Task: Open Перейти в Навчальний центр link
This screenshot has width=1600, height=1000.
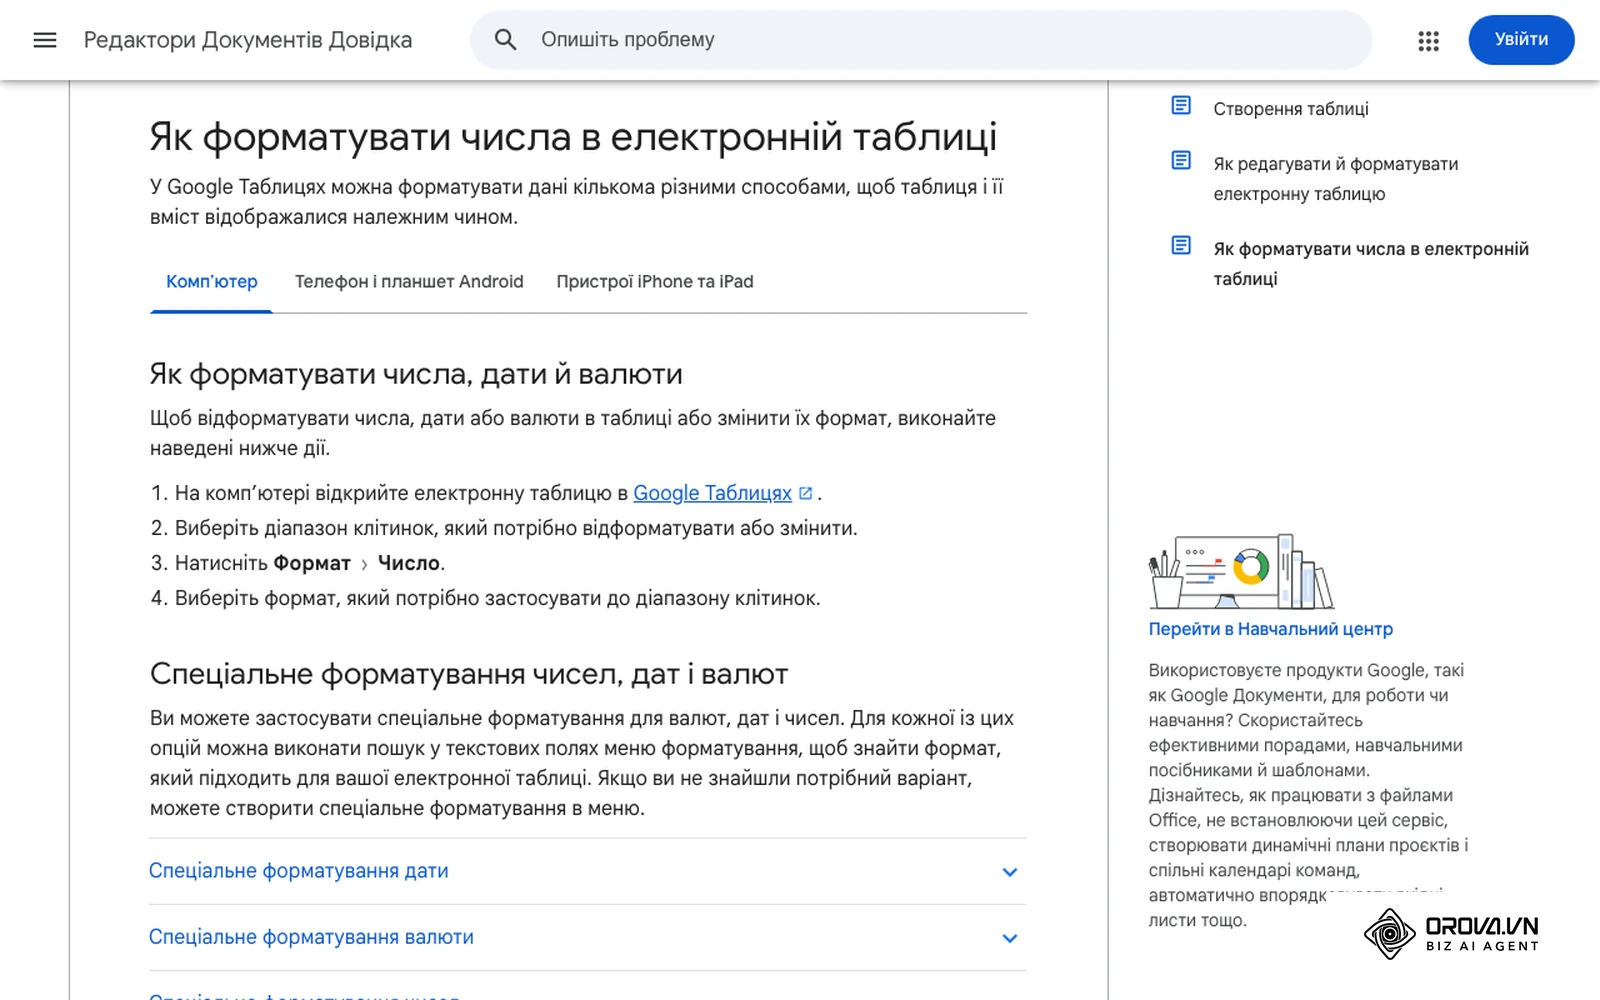Action: [1270, 629]
